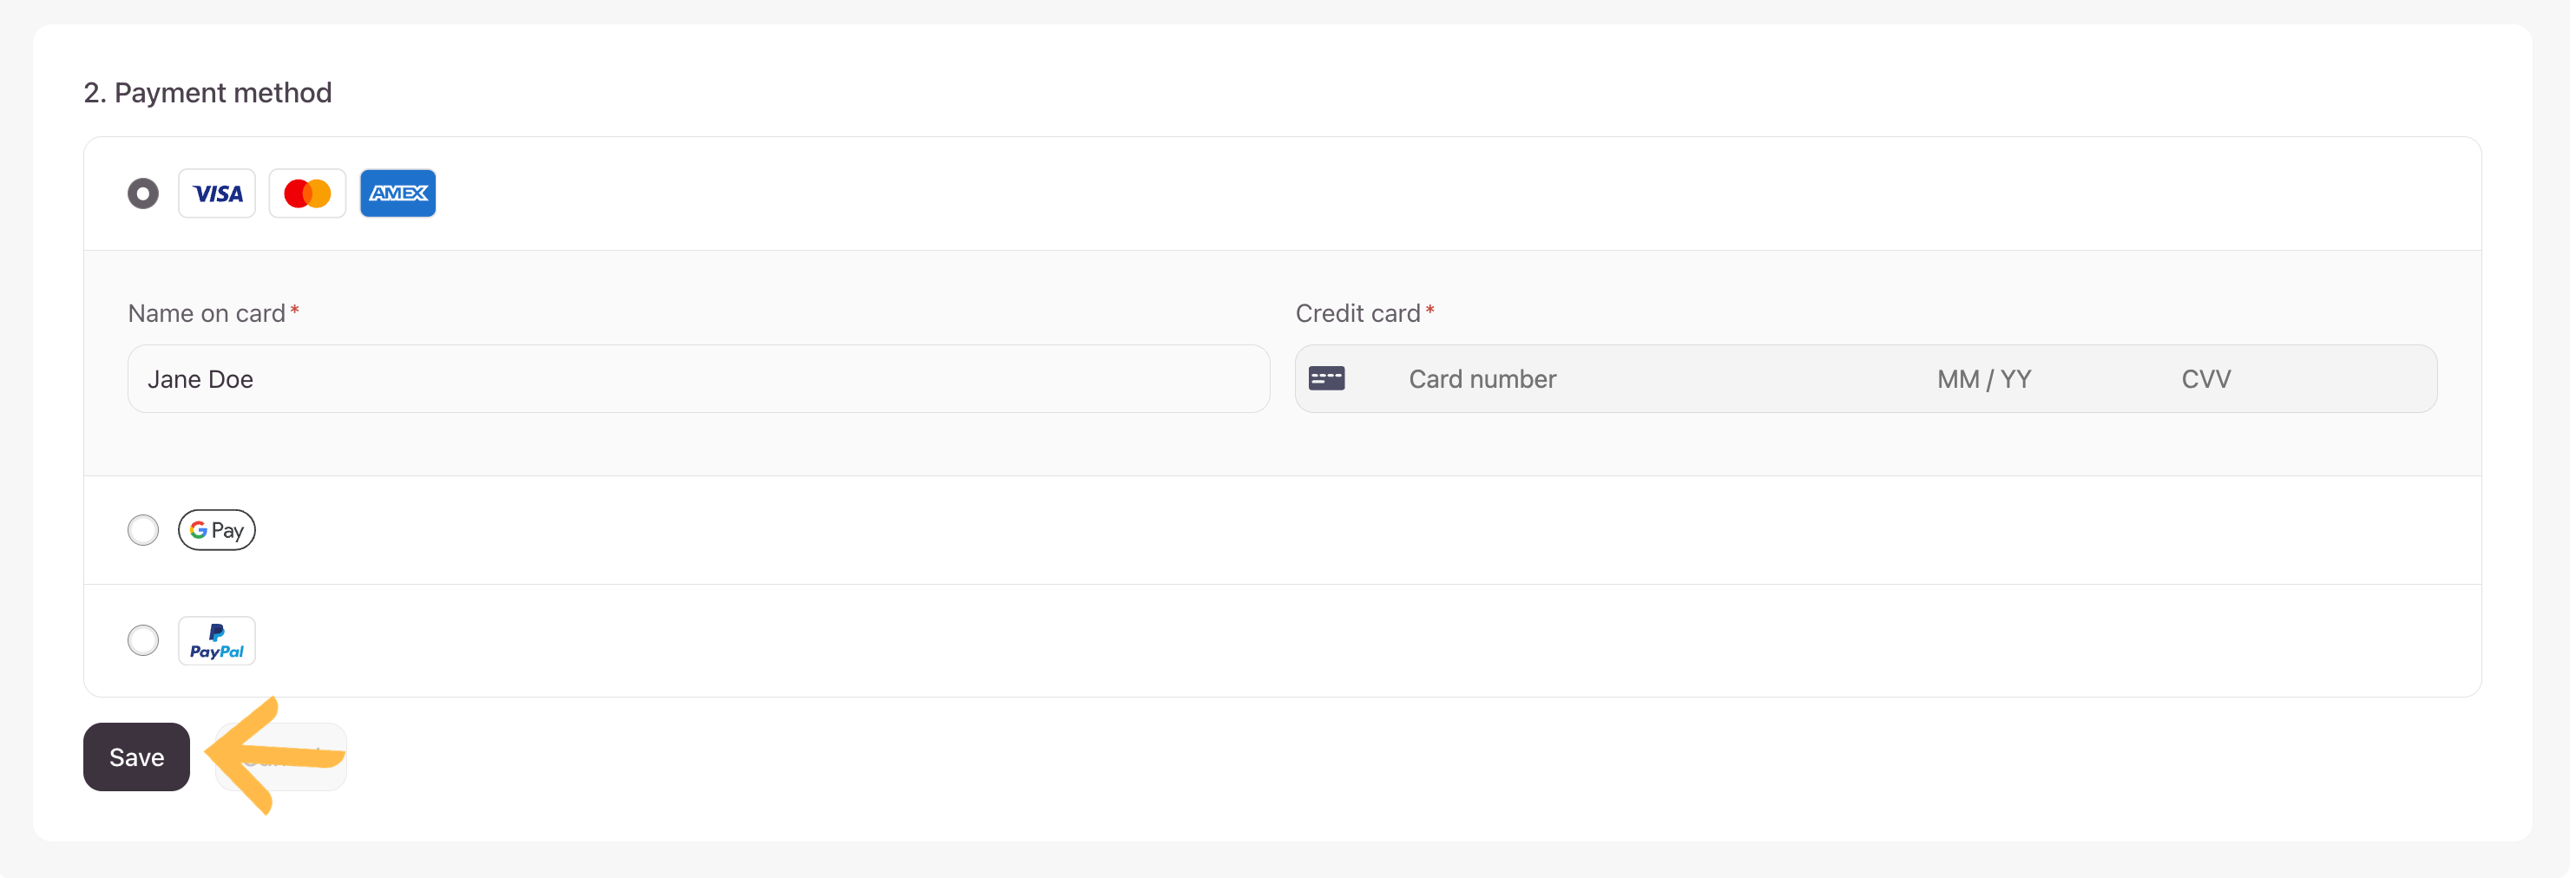
Task: Select the credit card radio button
Action: pos(143,193)
